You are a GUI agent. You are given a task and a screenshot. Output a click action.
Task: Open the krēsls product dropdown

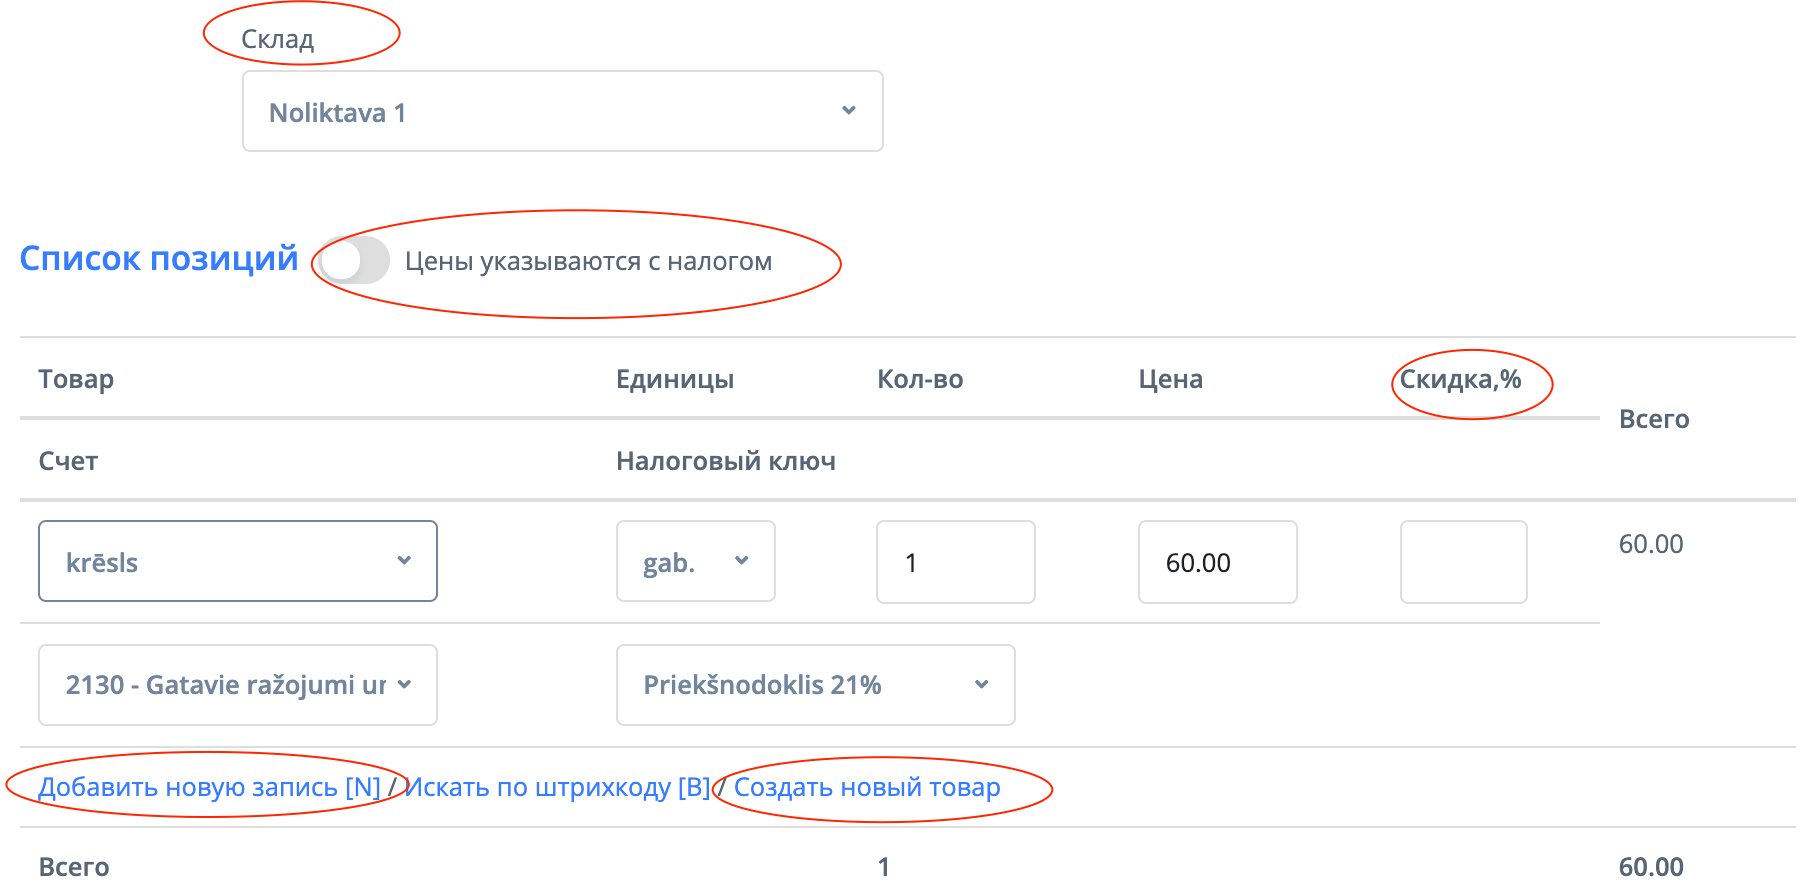238,561
